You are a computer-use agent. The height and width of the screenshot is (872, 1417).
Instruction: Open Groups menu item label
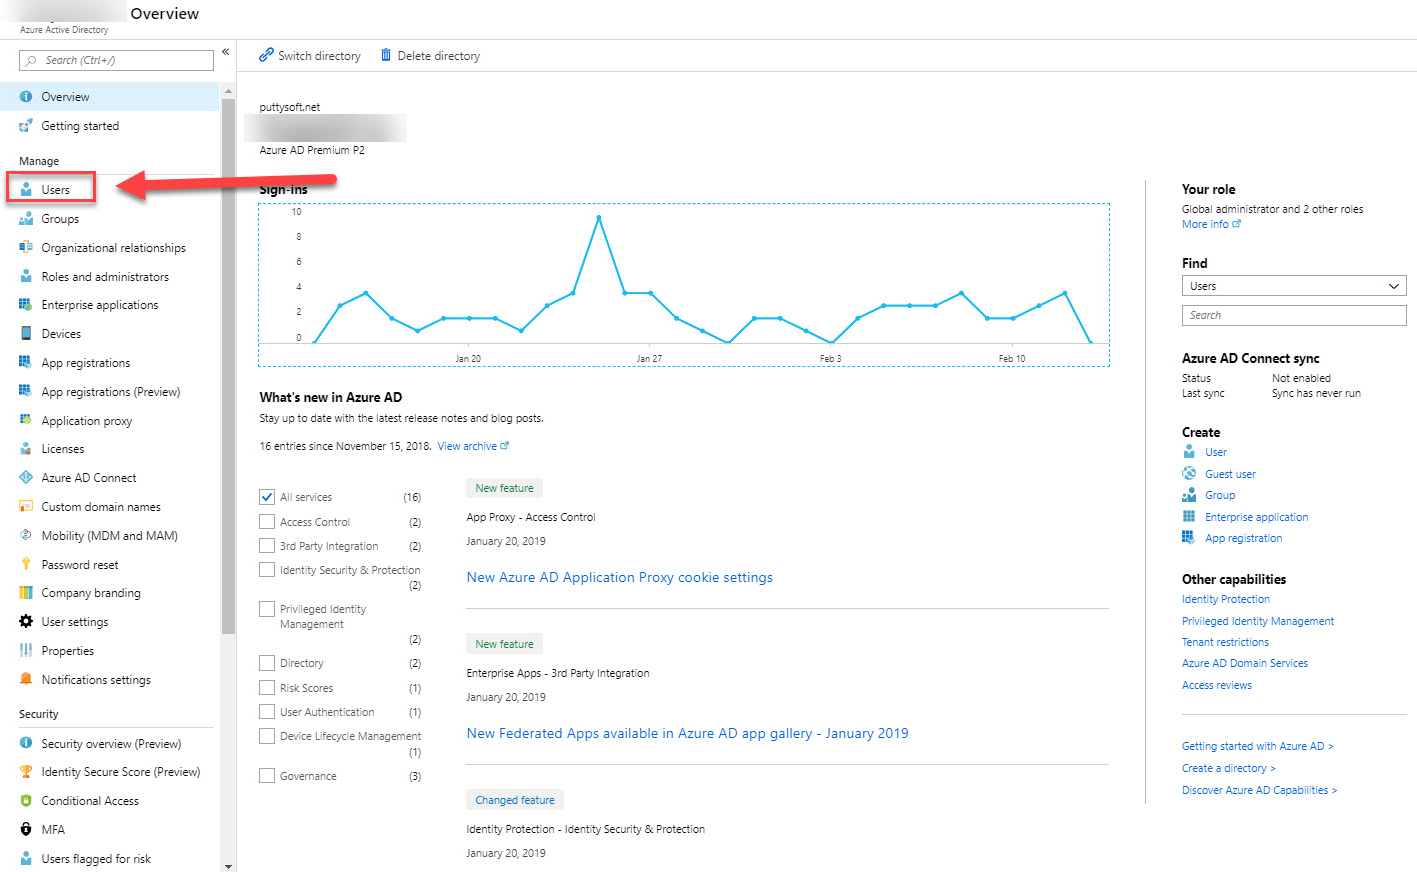click(60, 219)
